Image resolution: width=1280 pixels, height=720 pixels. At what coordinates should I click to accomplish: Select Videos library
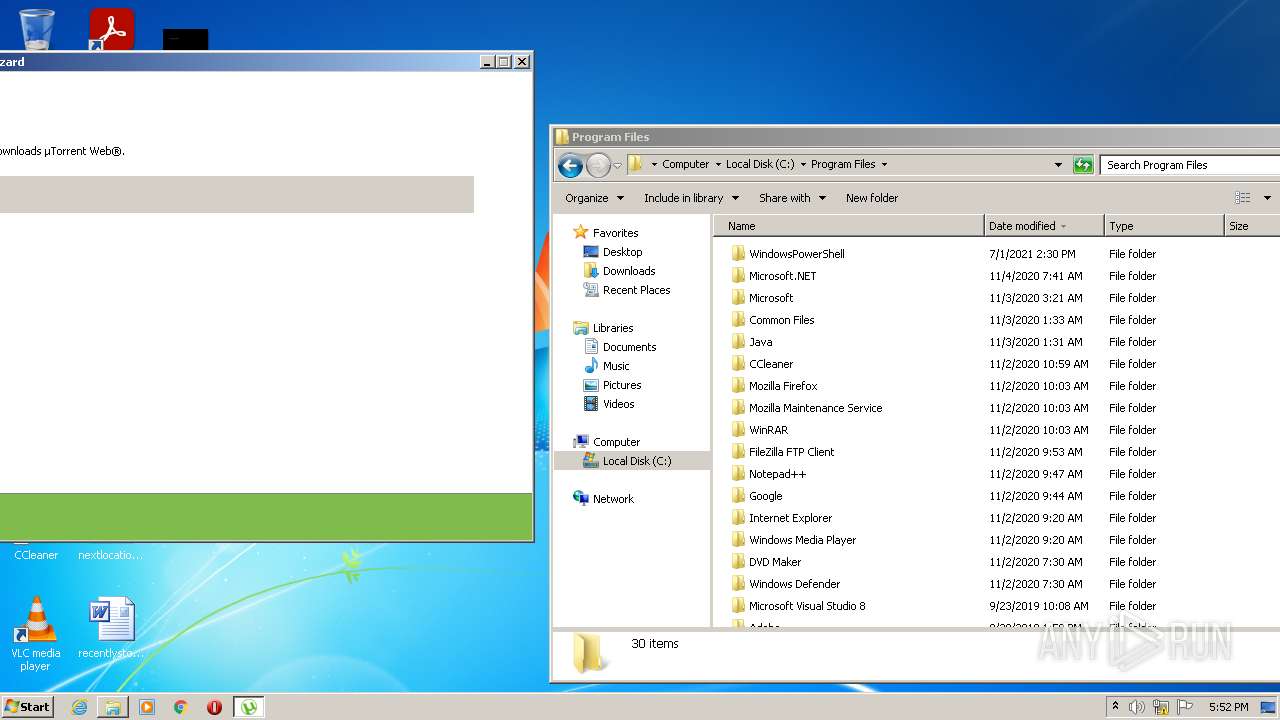(618, 404)
